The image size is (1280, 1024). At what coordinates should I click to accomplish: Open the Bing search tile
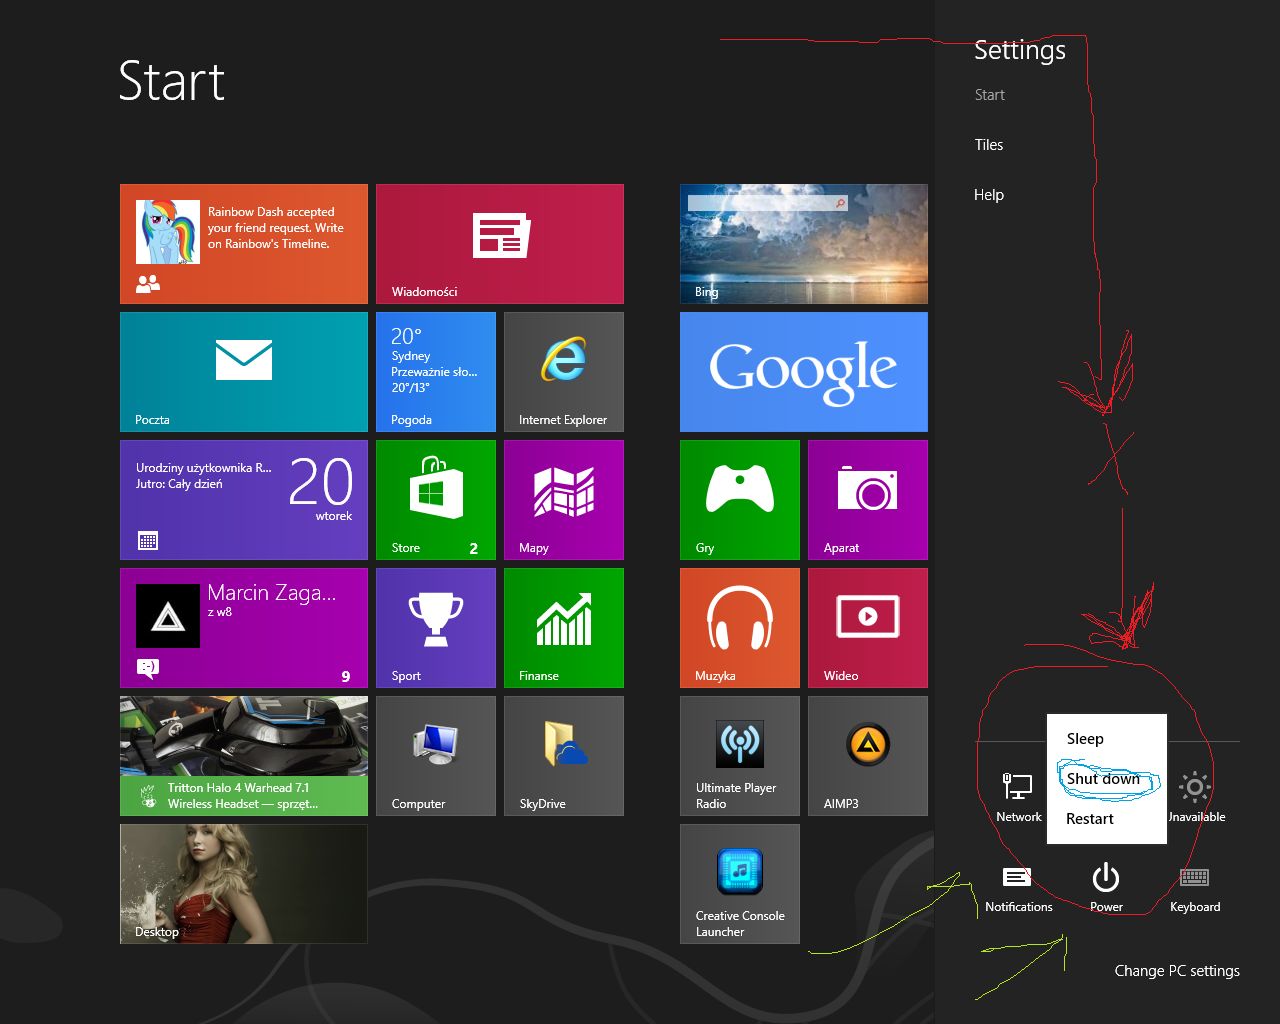[x=804, y=244]
